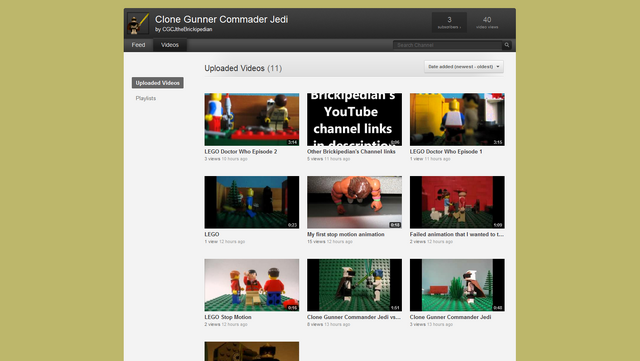Open the Videos tab
640x361 pixels.
tap(170, 45)
